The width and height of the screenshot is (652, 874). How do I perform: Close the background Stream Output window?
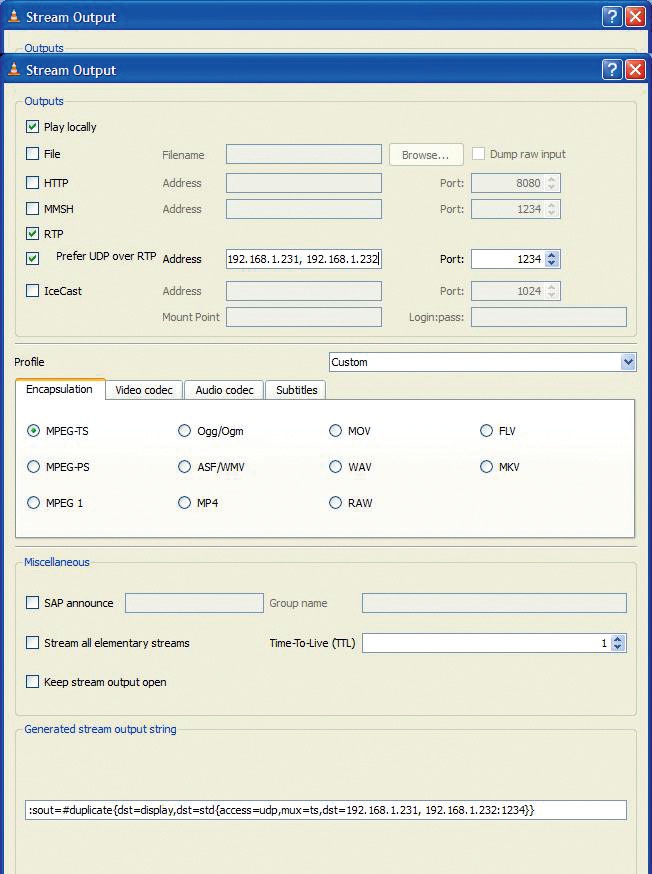tap(635, 17)
